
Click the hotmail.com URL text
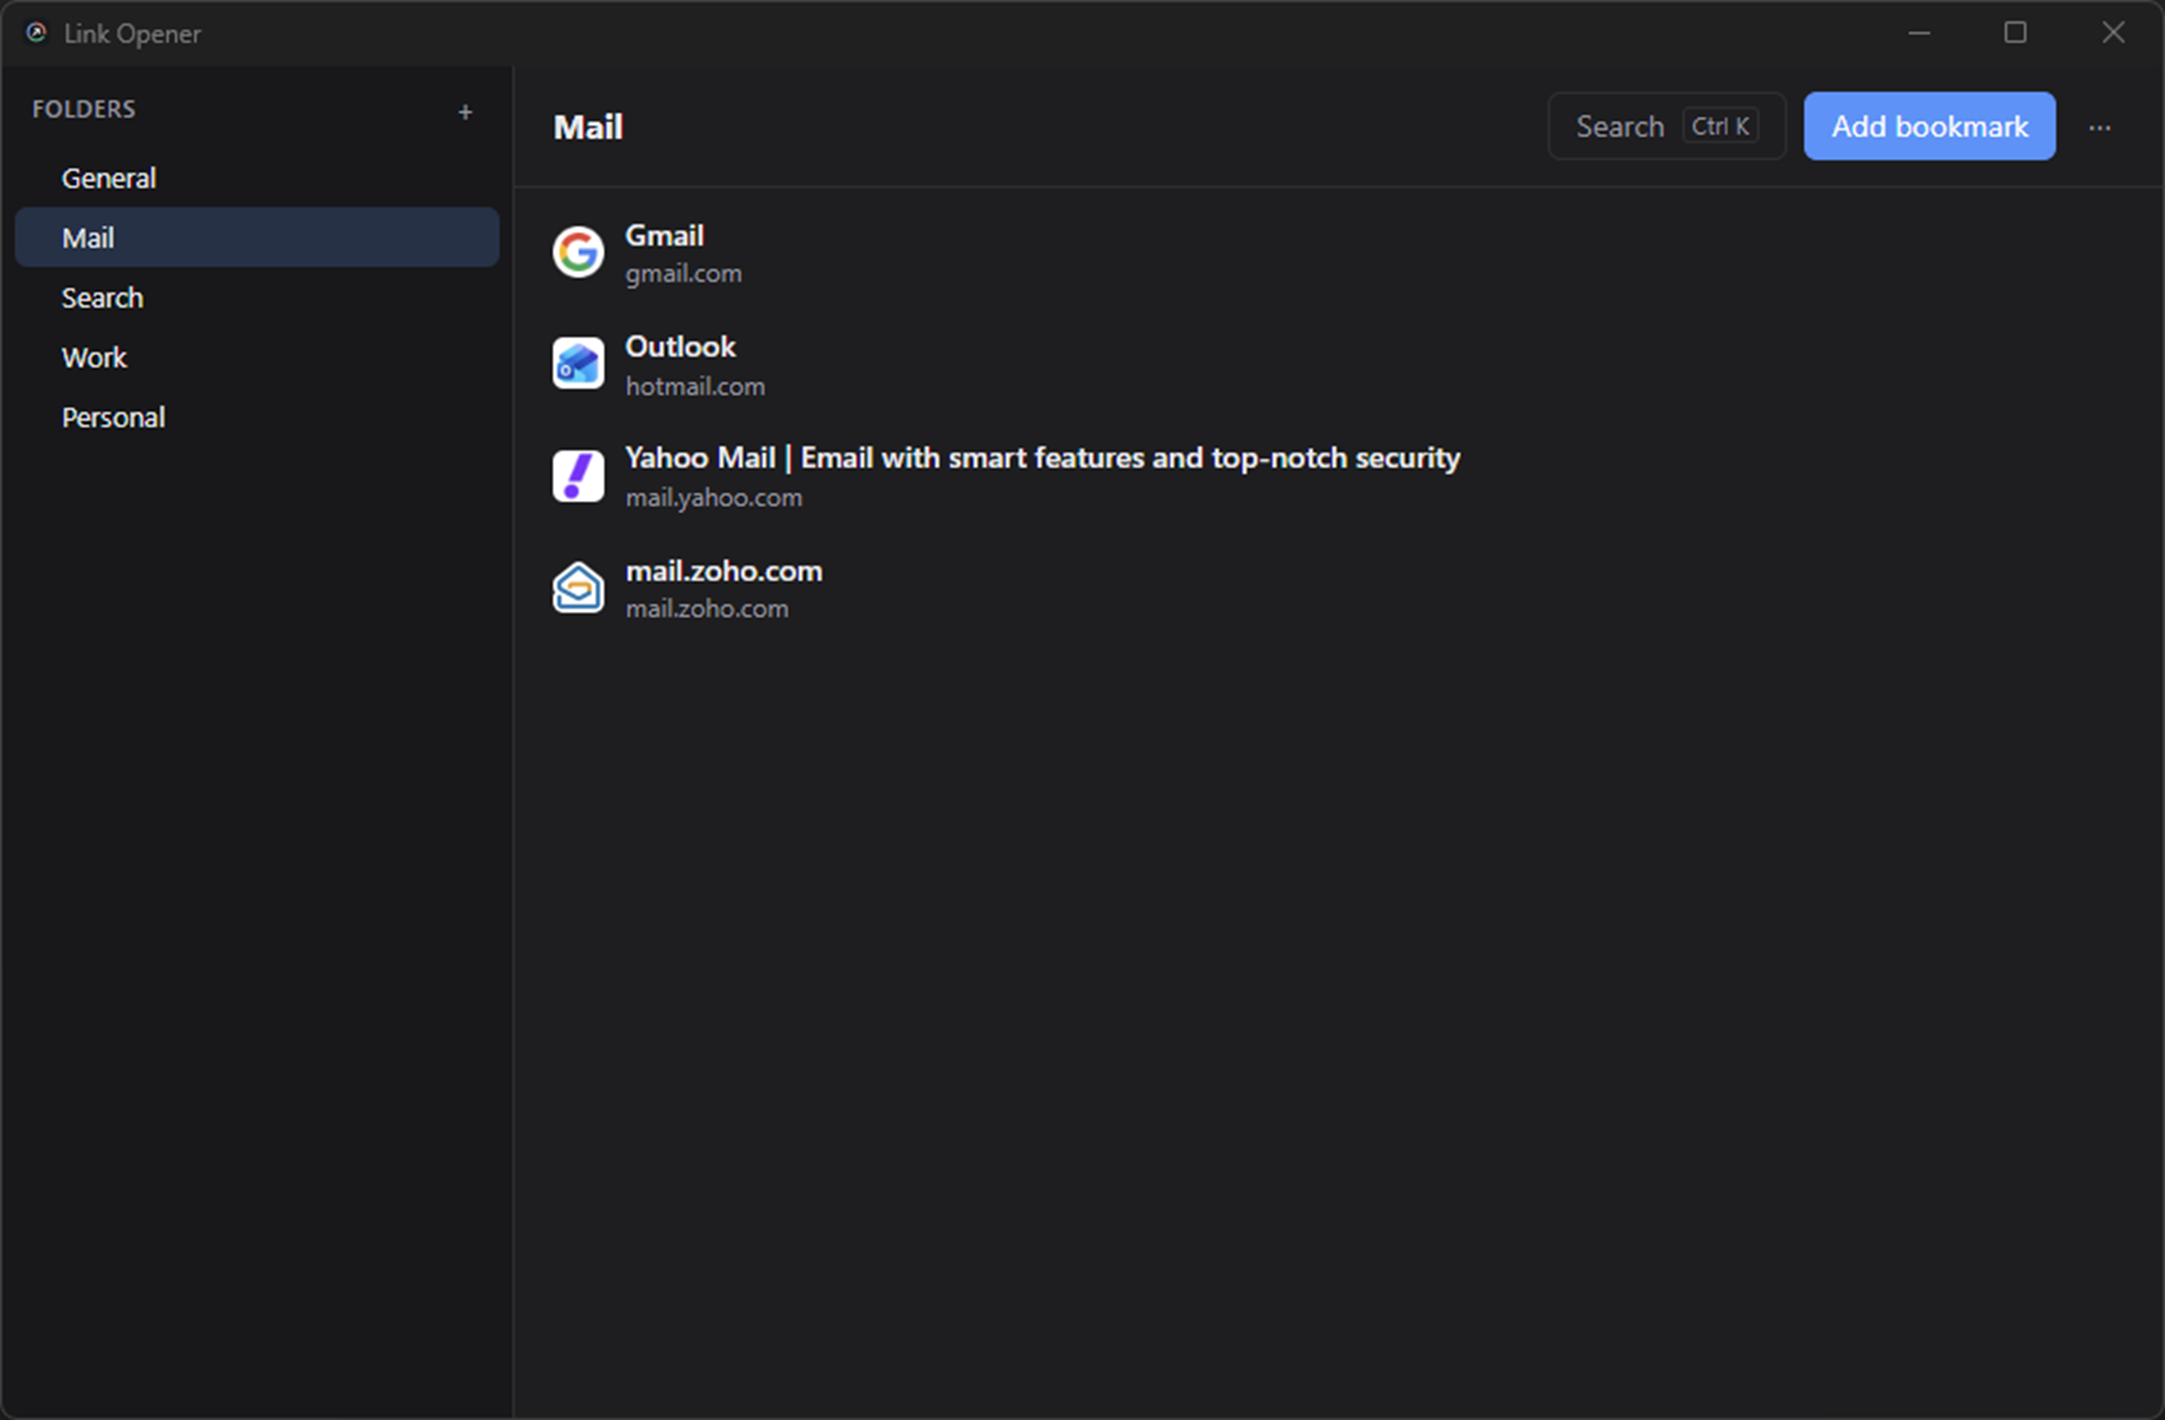(x=695, y=386)
